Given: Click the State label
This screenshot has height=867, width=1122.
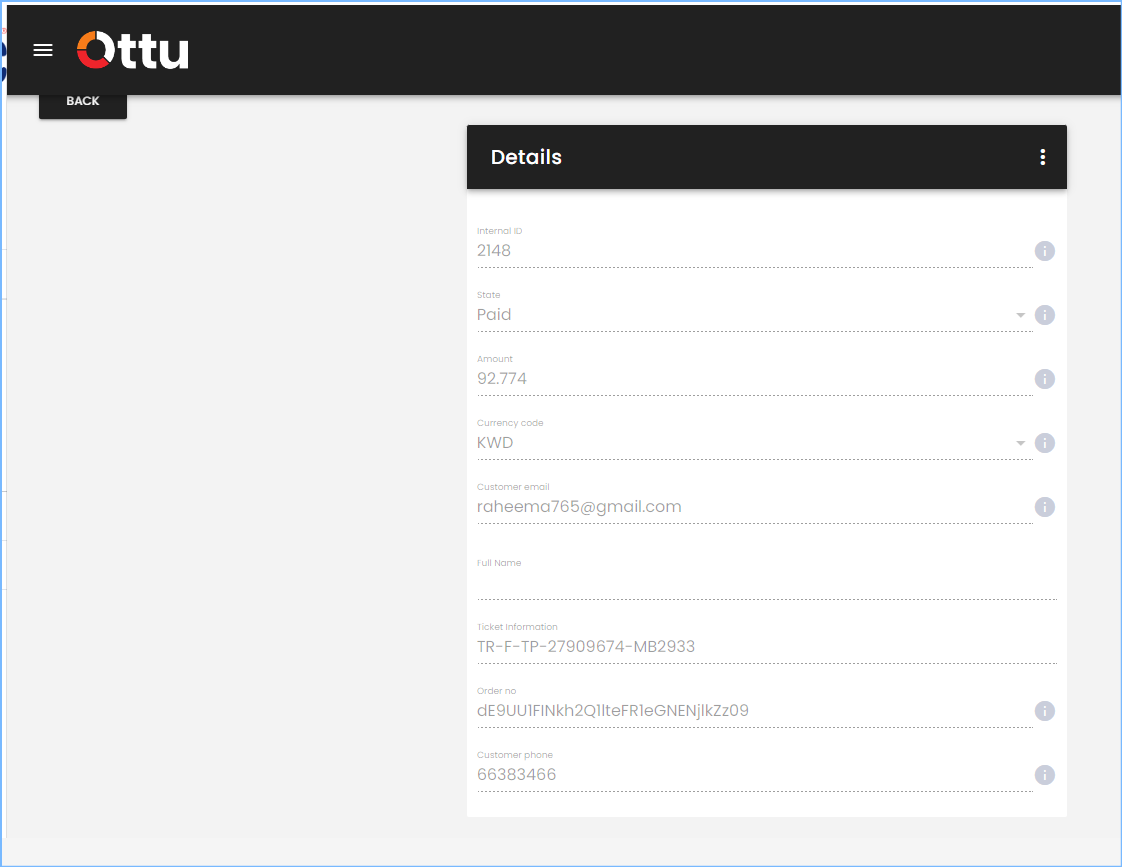Looking at the screenshot, I should [x=489, y=295].
